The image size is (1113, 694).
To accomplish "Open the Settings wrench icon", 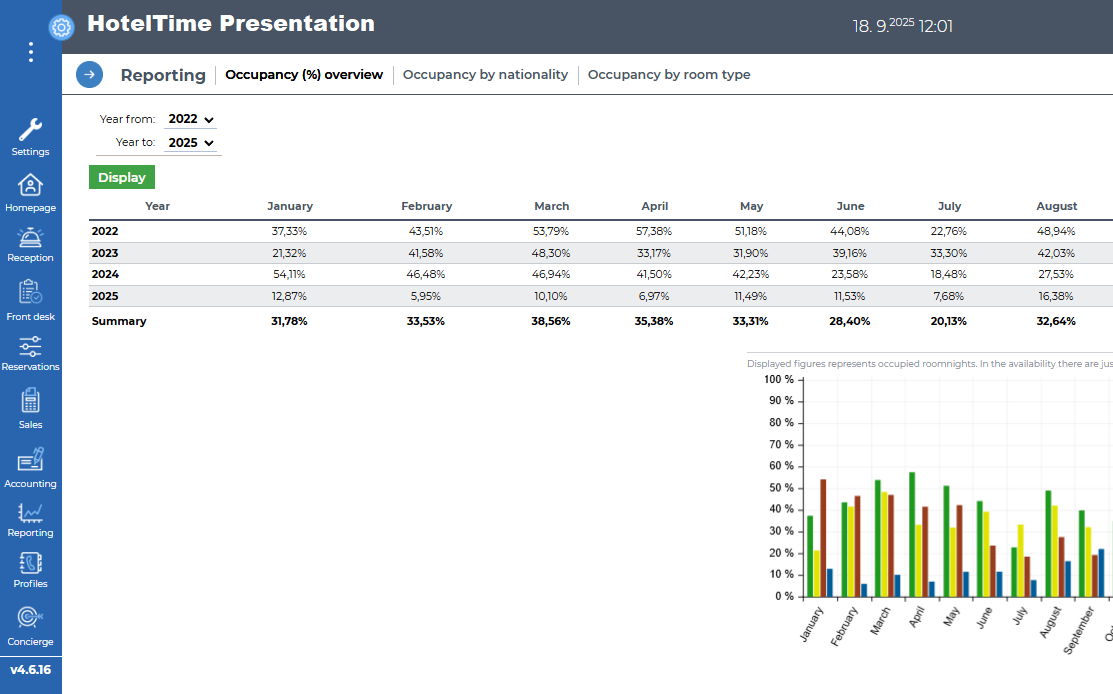I will (30, 130).
